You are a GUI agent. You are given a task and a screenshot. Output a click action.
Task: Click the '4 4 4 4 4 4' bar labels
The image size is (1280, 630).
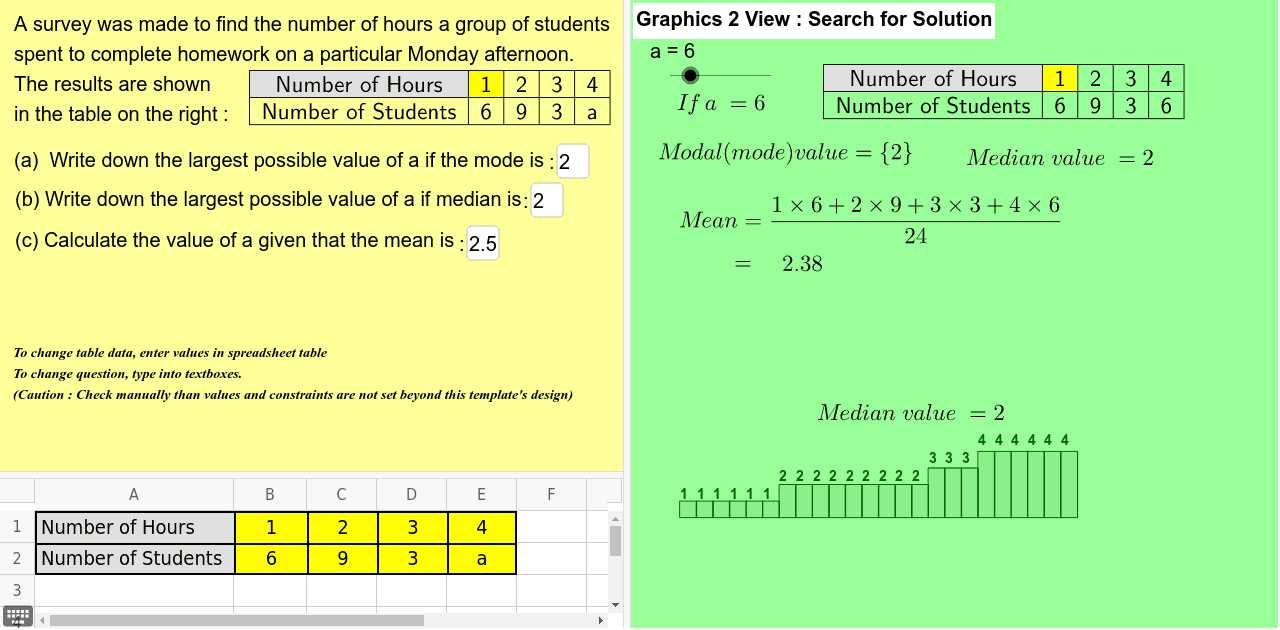pos(1023,440)
